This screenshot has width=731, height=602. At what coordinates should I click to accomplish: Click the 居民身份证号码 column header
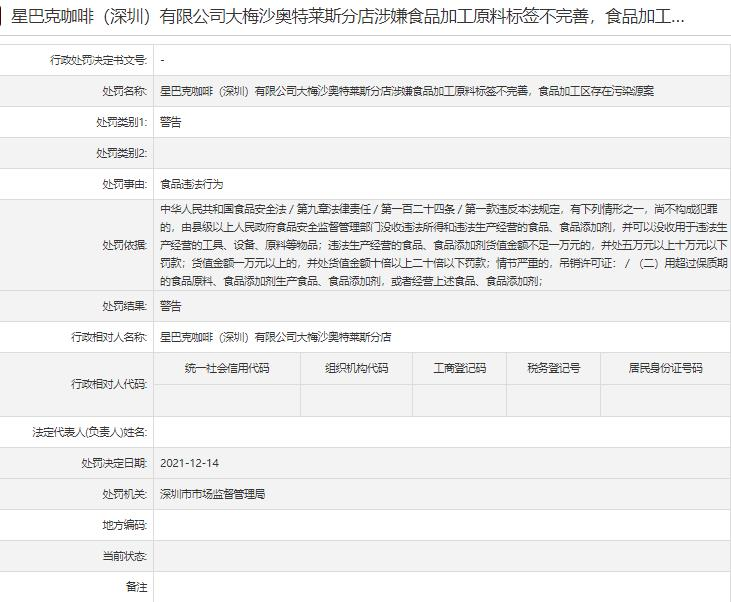(x=665, y=368)
